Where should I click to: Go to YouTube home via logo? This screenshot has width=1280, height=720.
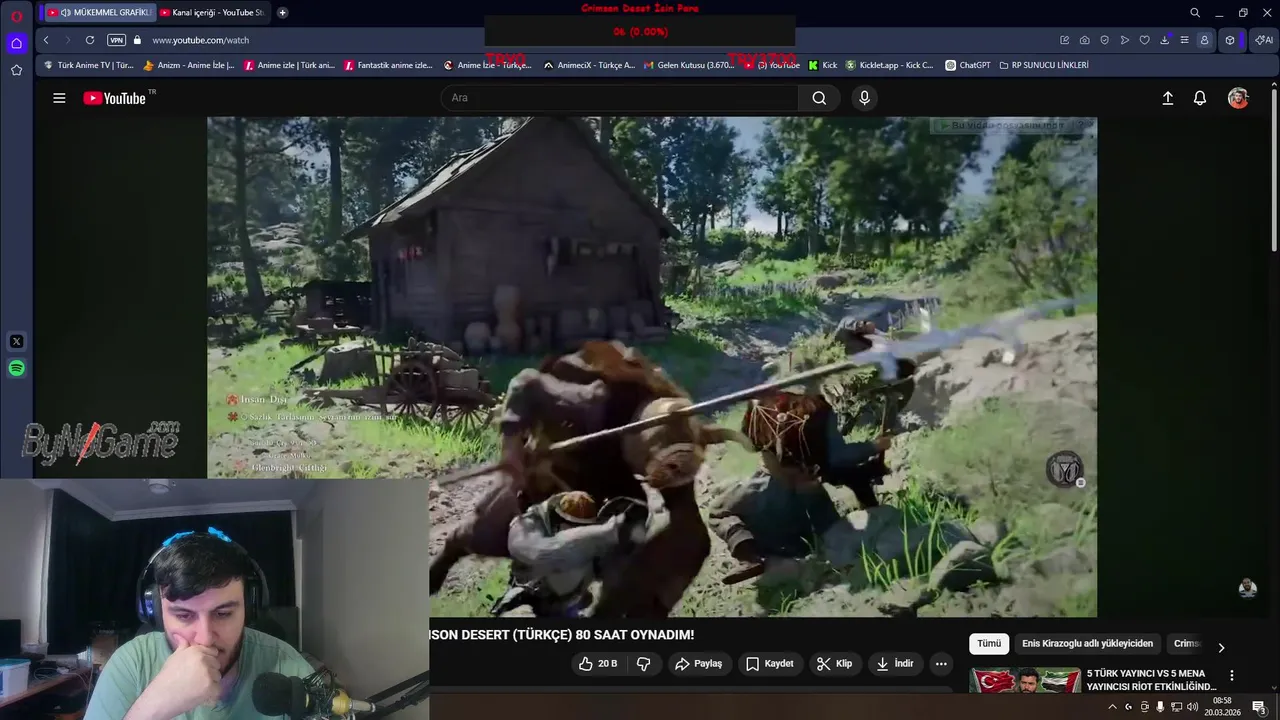[x=115, y=98]
